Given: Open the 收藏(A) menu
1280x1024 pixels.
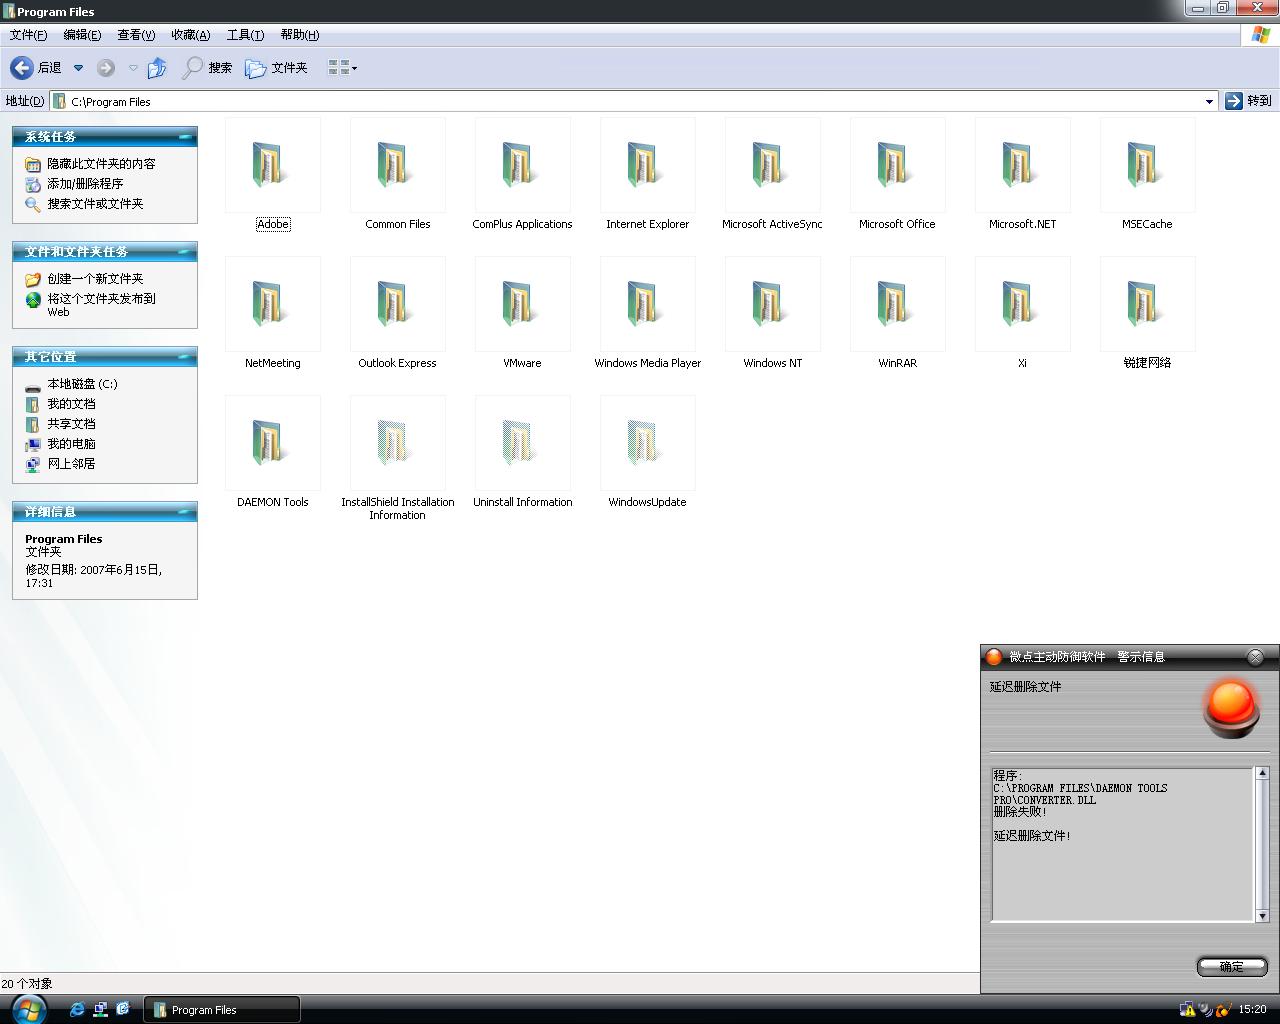Looking at the screenshot, I should pos(190,35).
